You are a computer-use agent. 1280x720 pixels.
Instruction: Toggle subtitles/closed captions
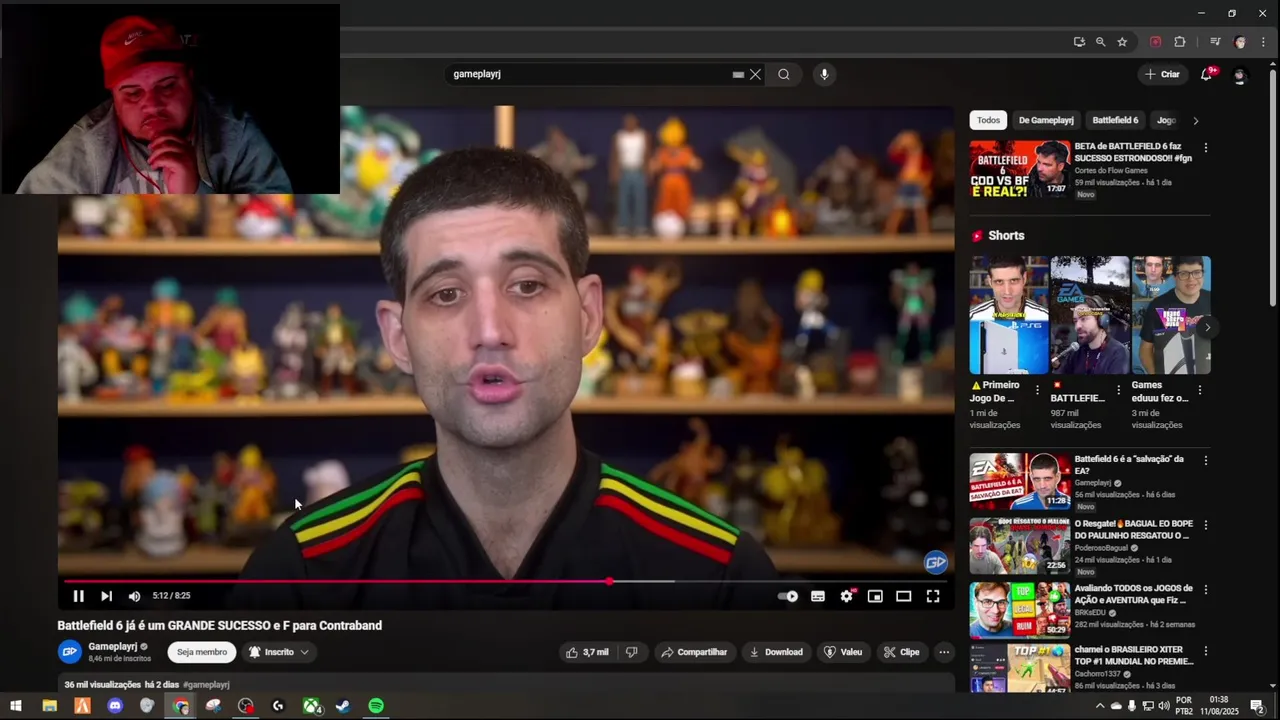pos(818,596)
